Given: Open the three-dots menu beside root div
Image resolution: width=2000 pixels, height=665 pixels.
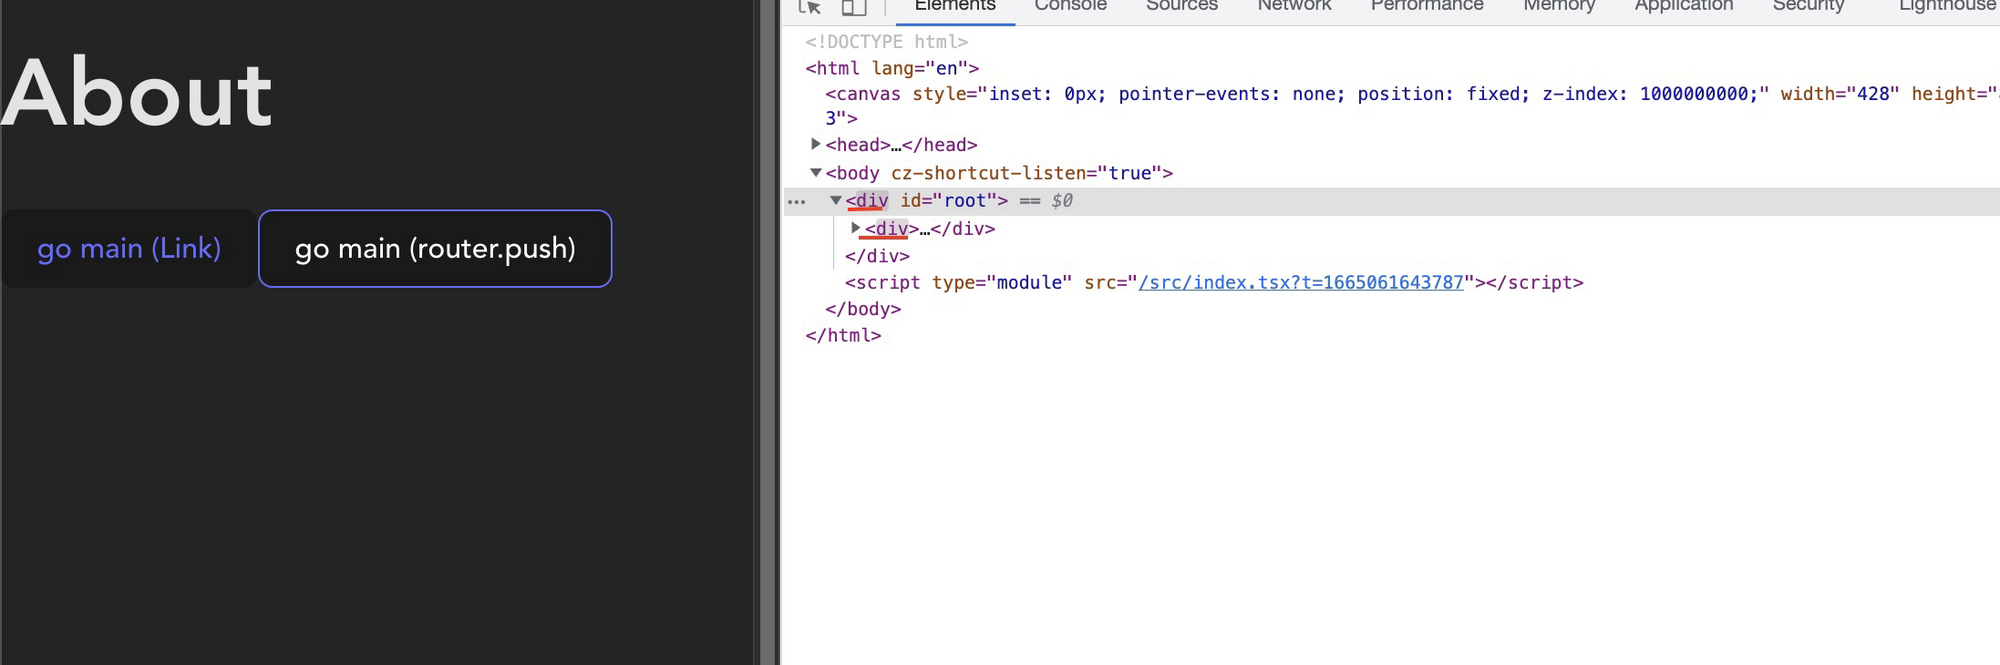Looking at the screenshot, I should [796, 201].
